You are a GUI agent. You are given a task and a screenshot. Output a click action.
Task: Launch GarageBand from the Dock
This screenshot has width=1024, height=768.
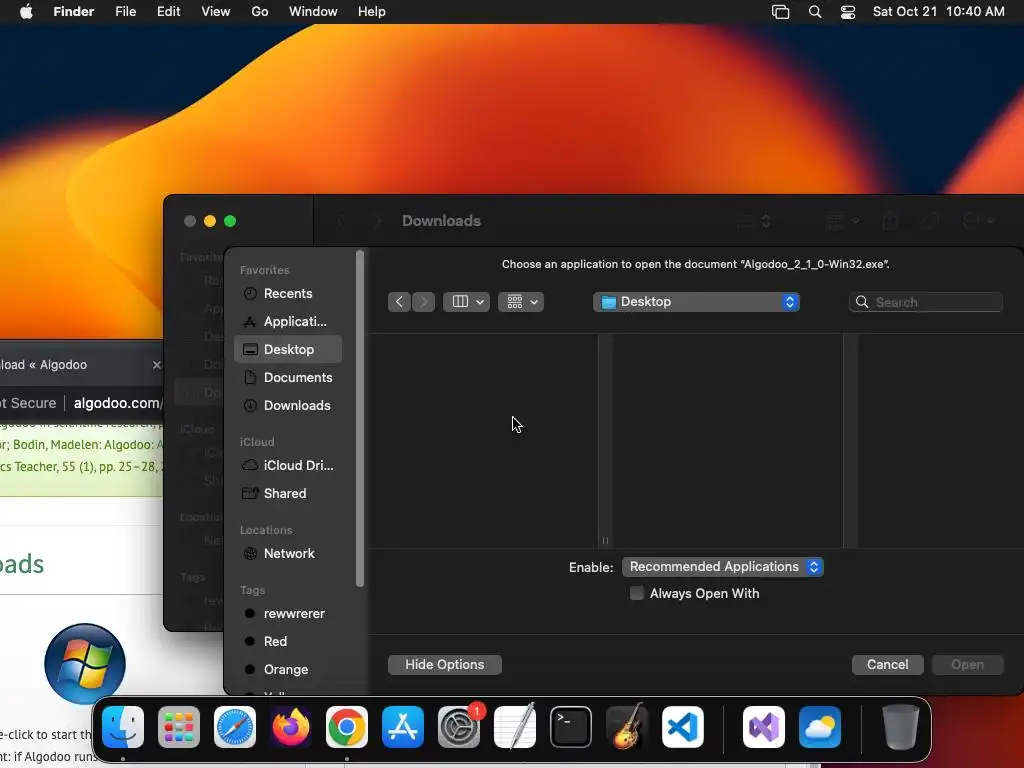627,727
